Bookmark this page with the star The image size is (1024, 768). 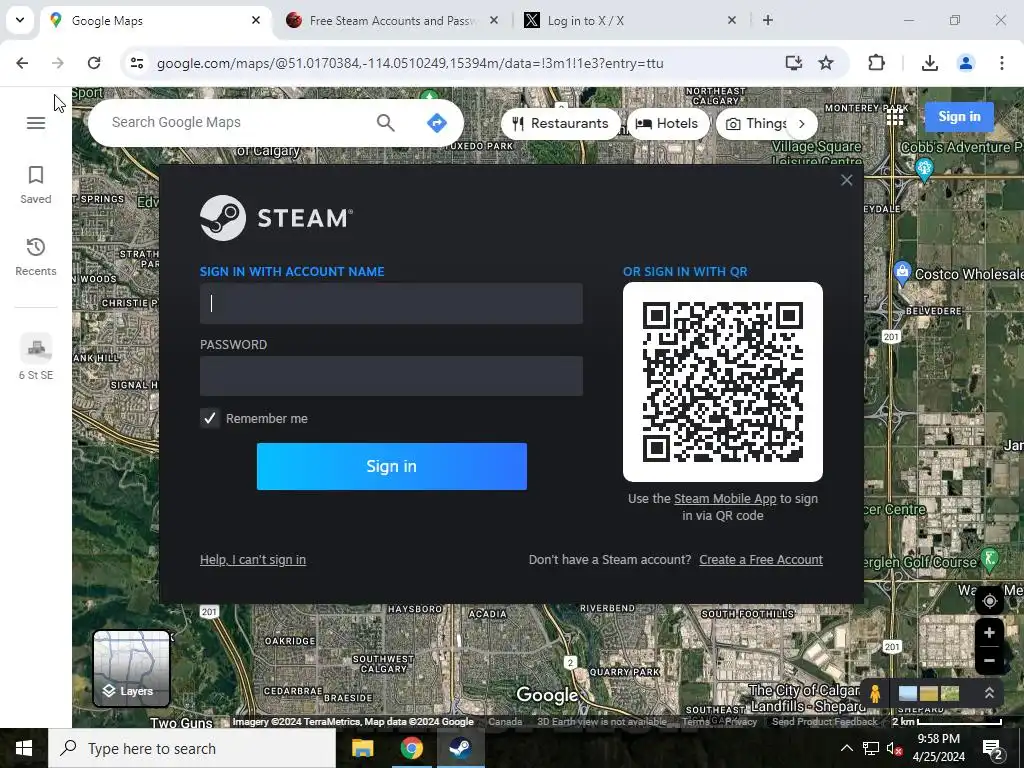pos(826,63)
